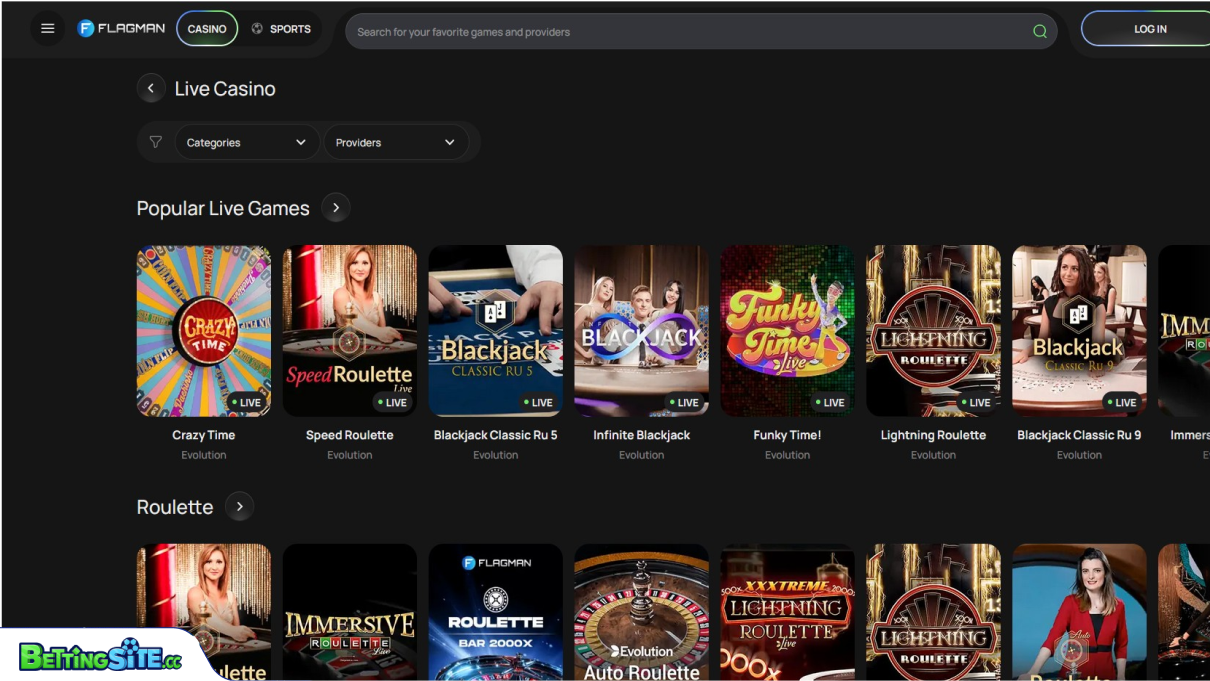Open the hamburger menu
The height and width of the screenshot is (681, 1210).
47,29
